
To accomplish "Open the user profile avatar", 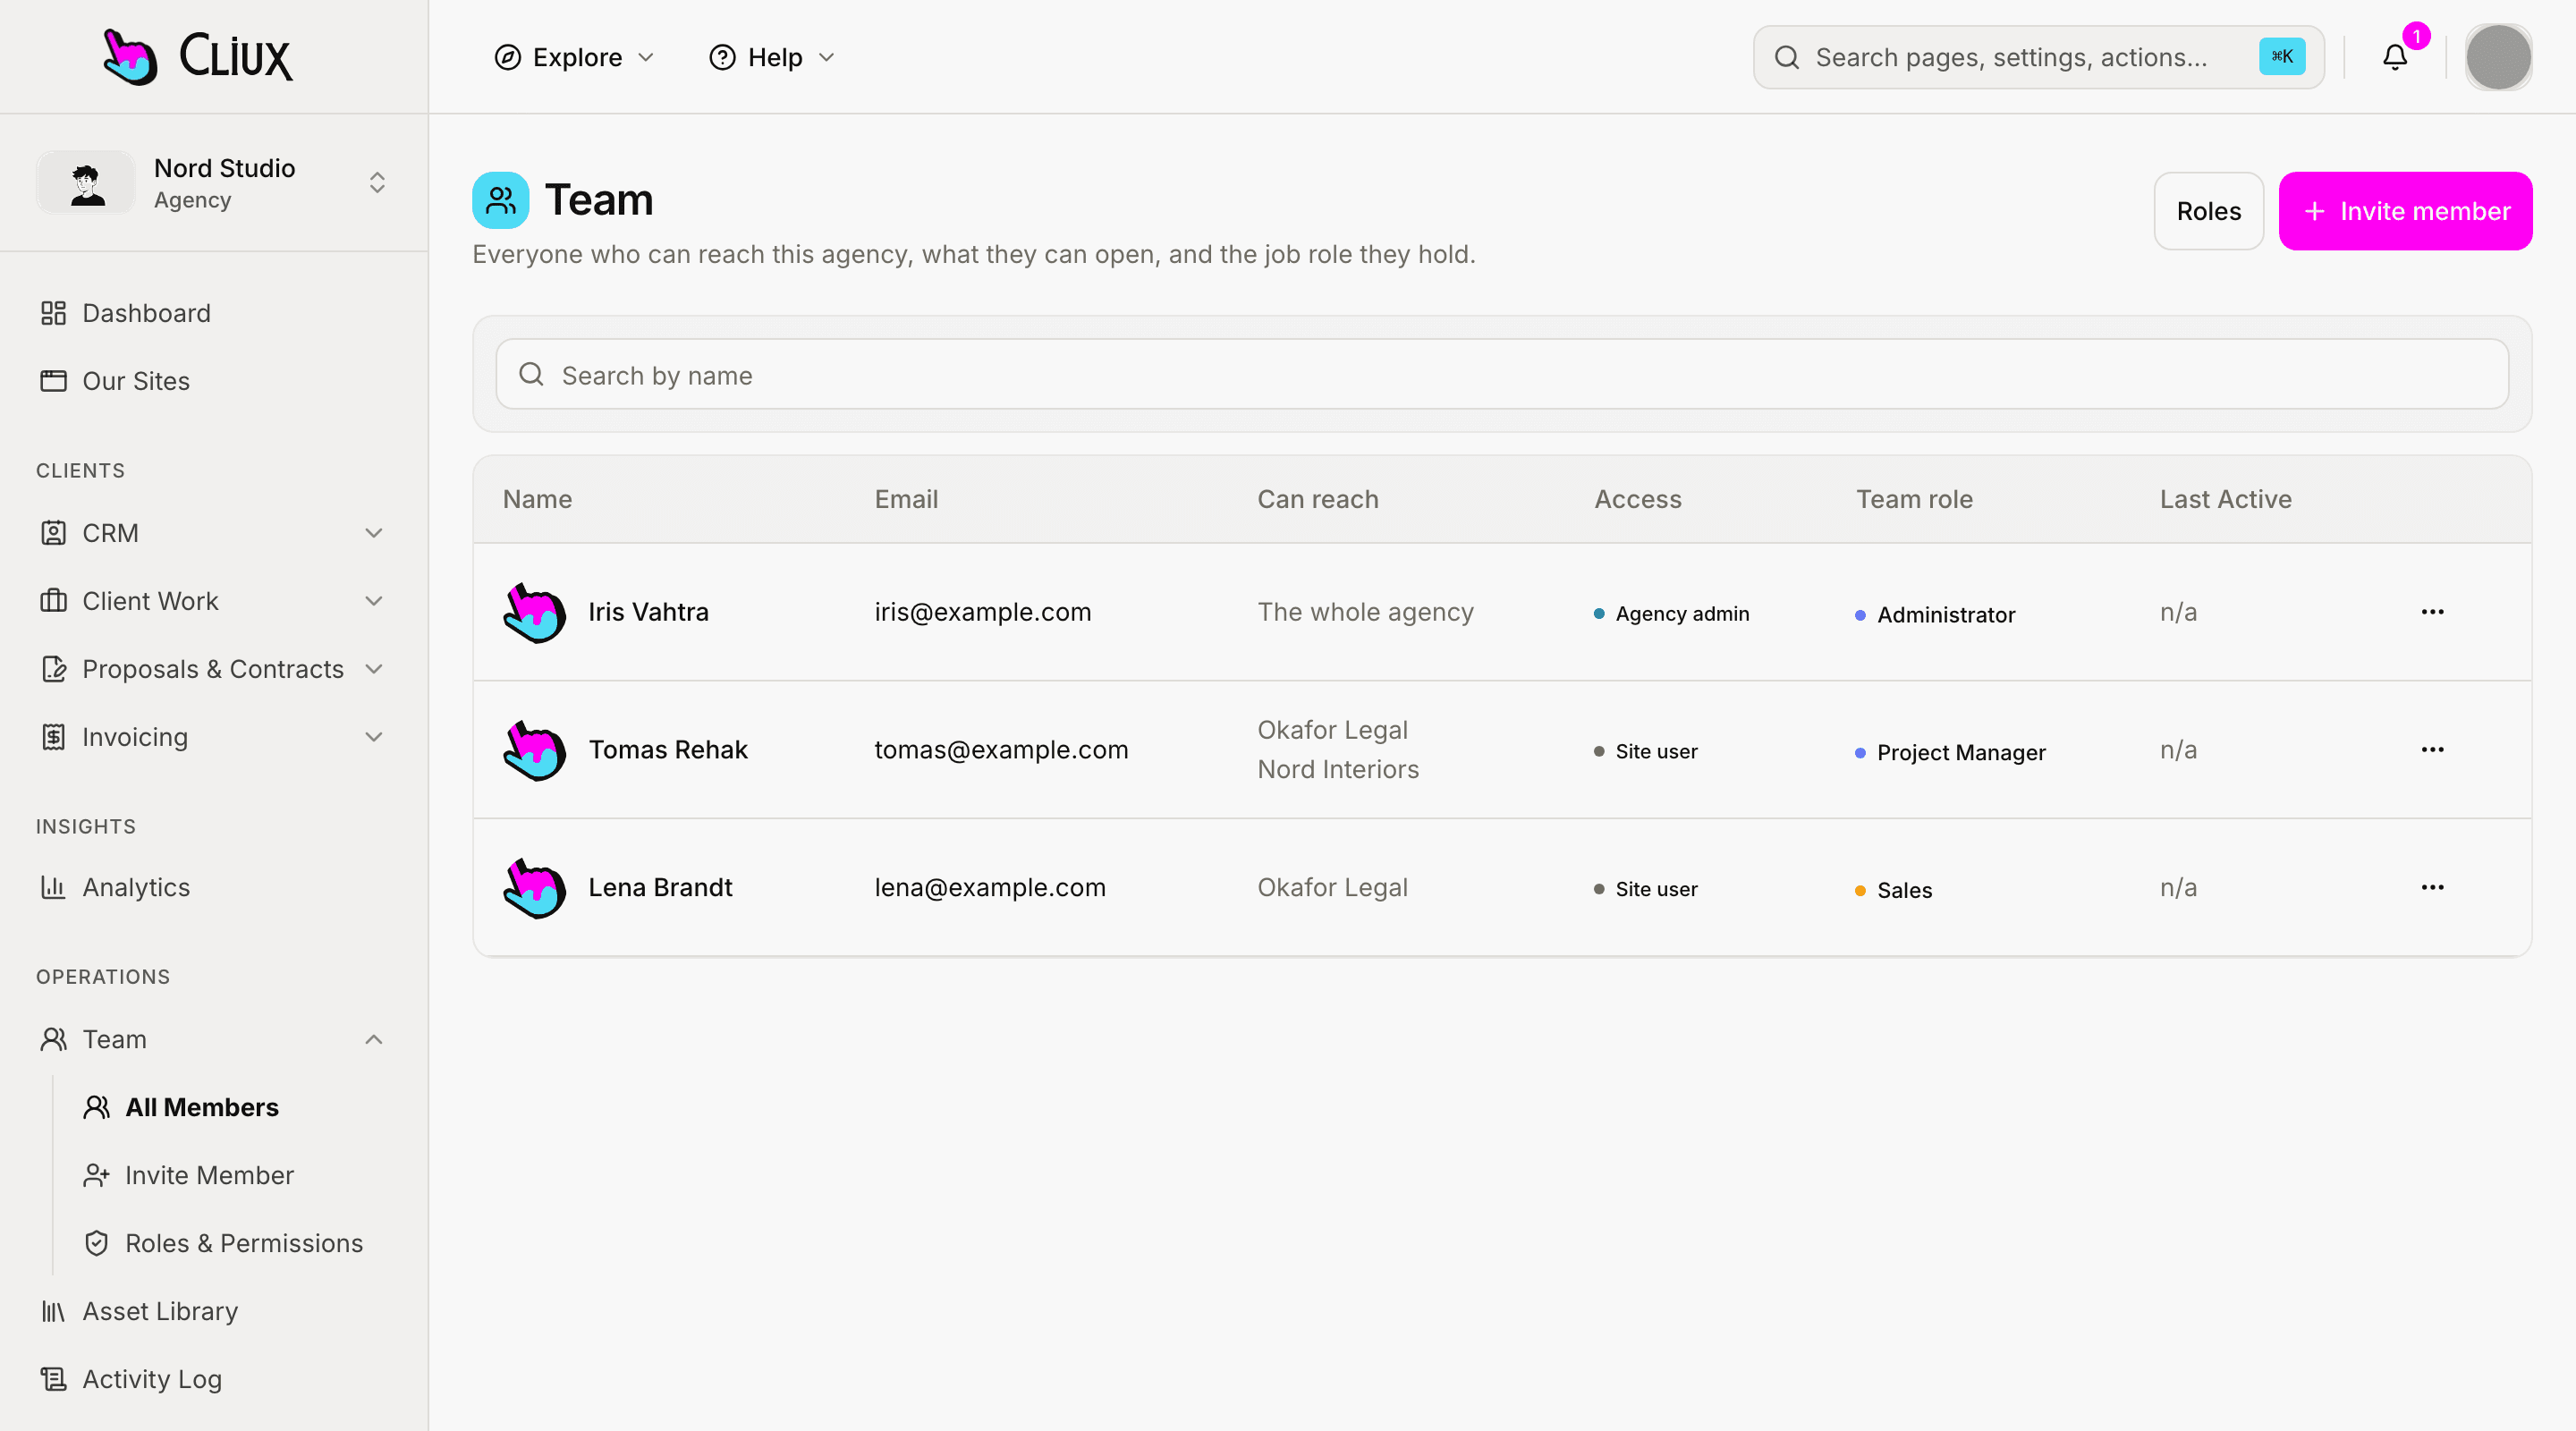I will [x=2497, y=57].
